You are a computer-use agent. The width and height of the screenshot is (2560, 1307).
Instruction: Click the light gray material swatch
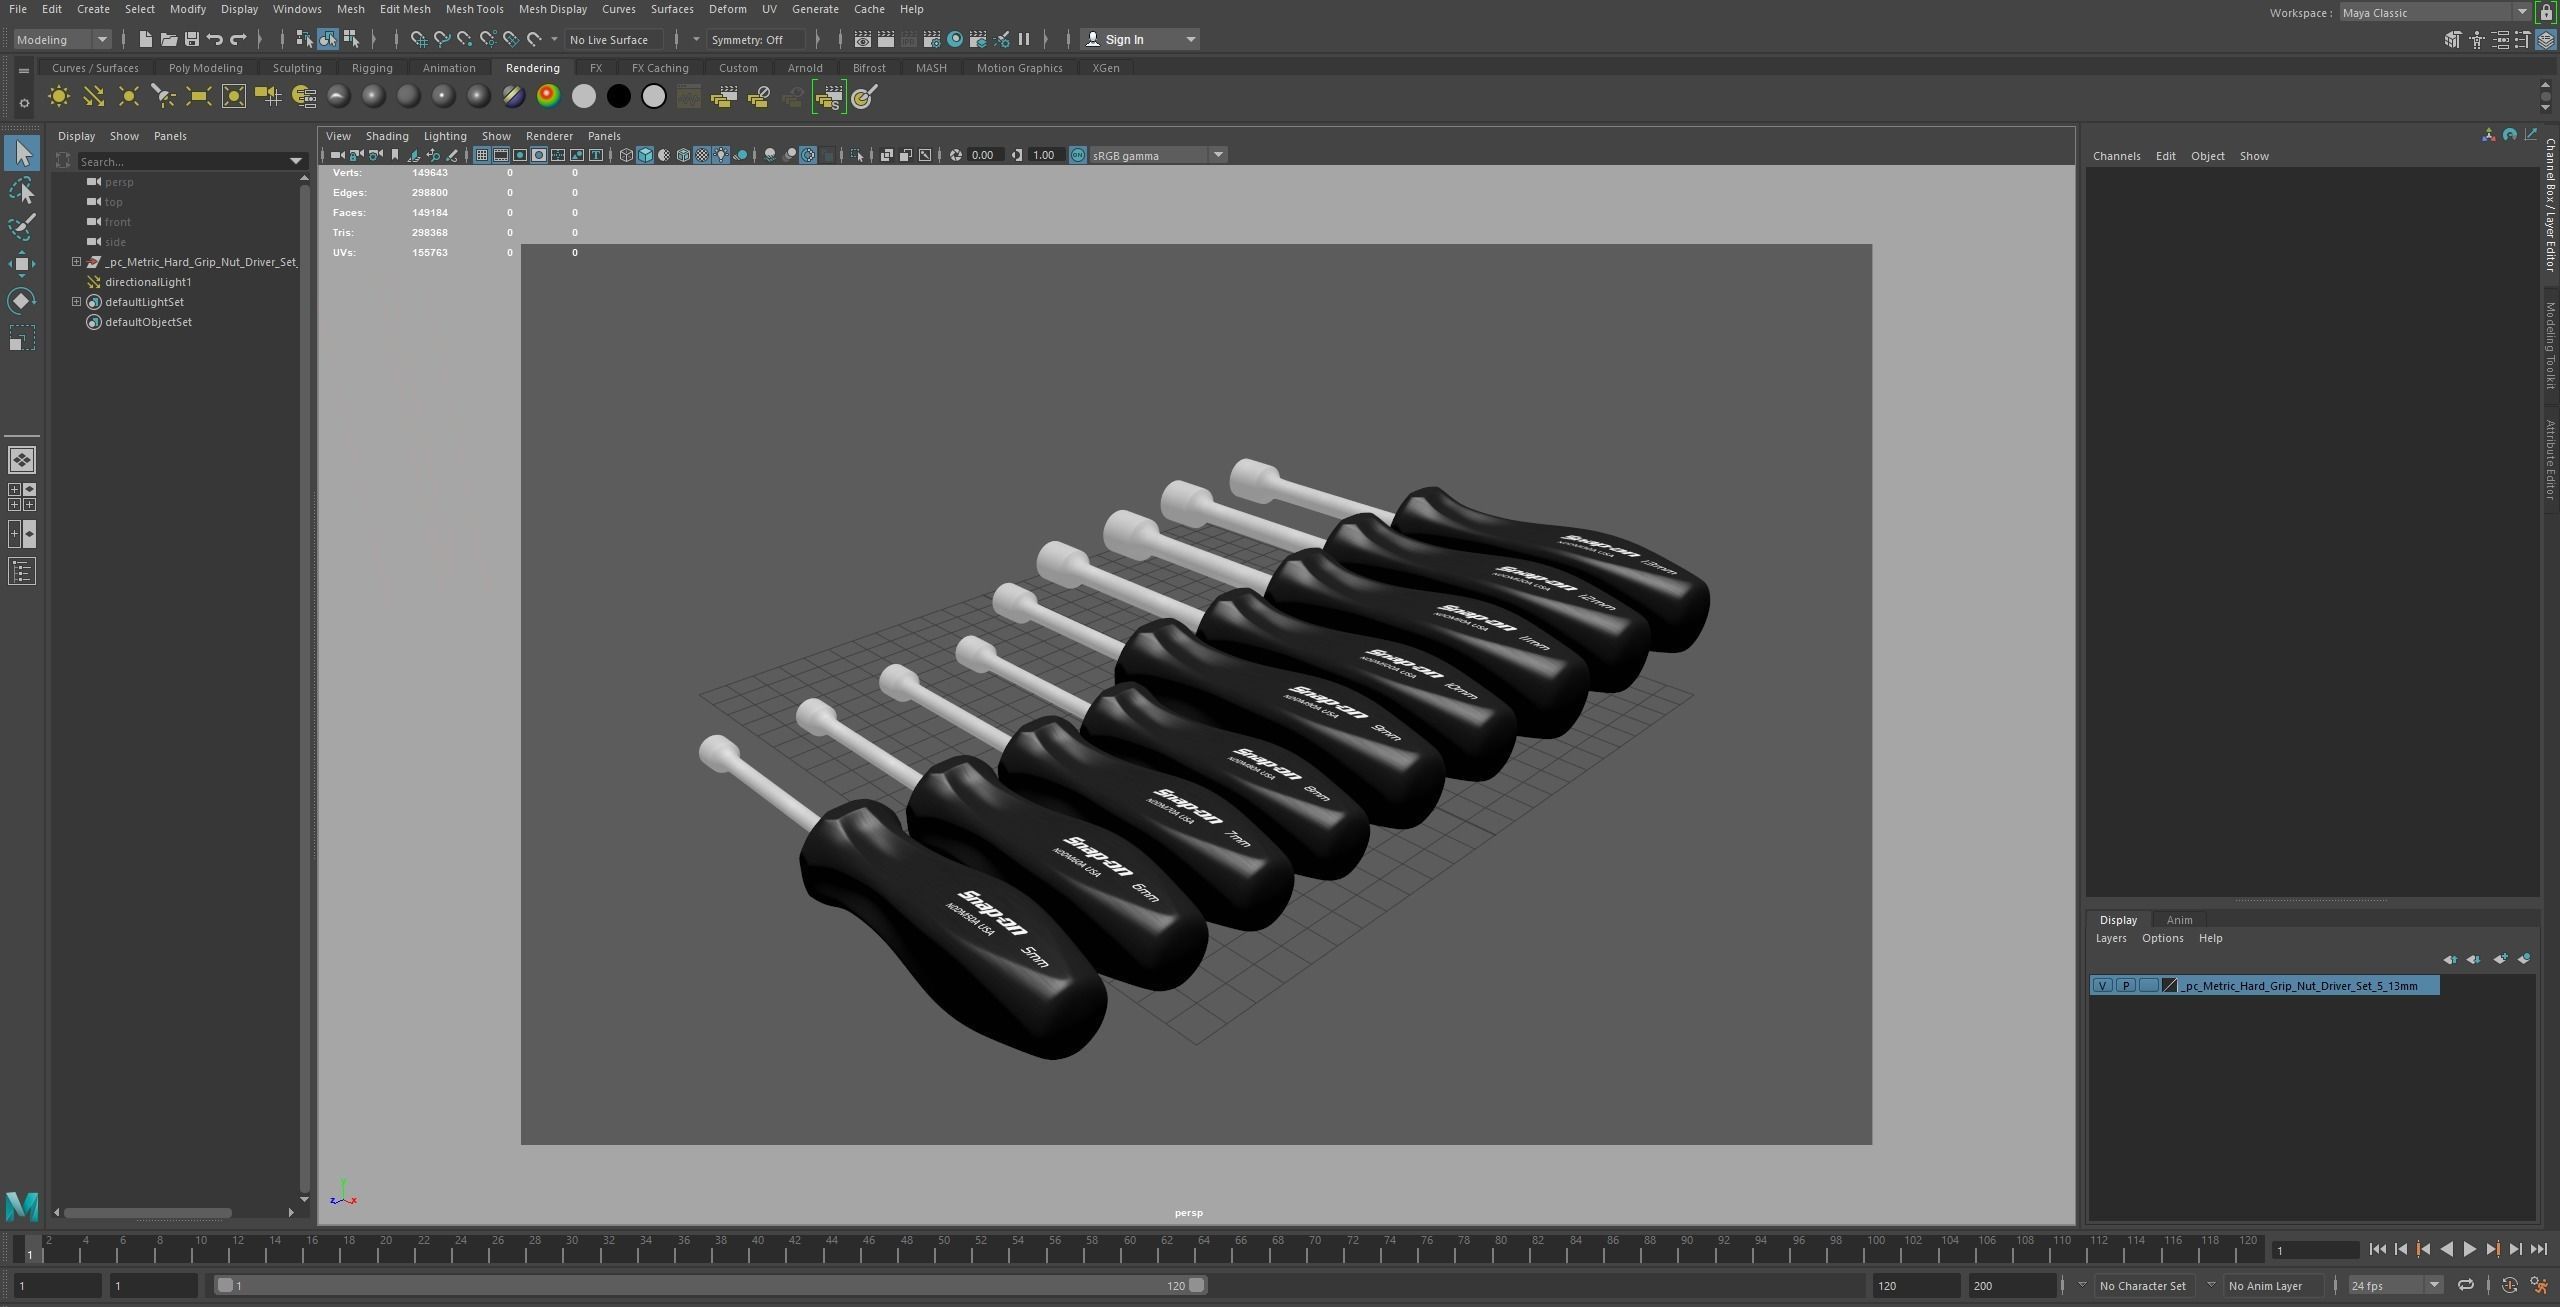click(x=584, y=97)
